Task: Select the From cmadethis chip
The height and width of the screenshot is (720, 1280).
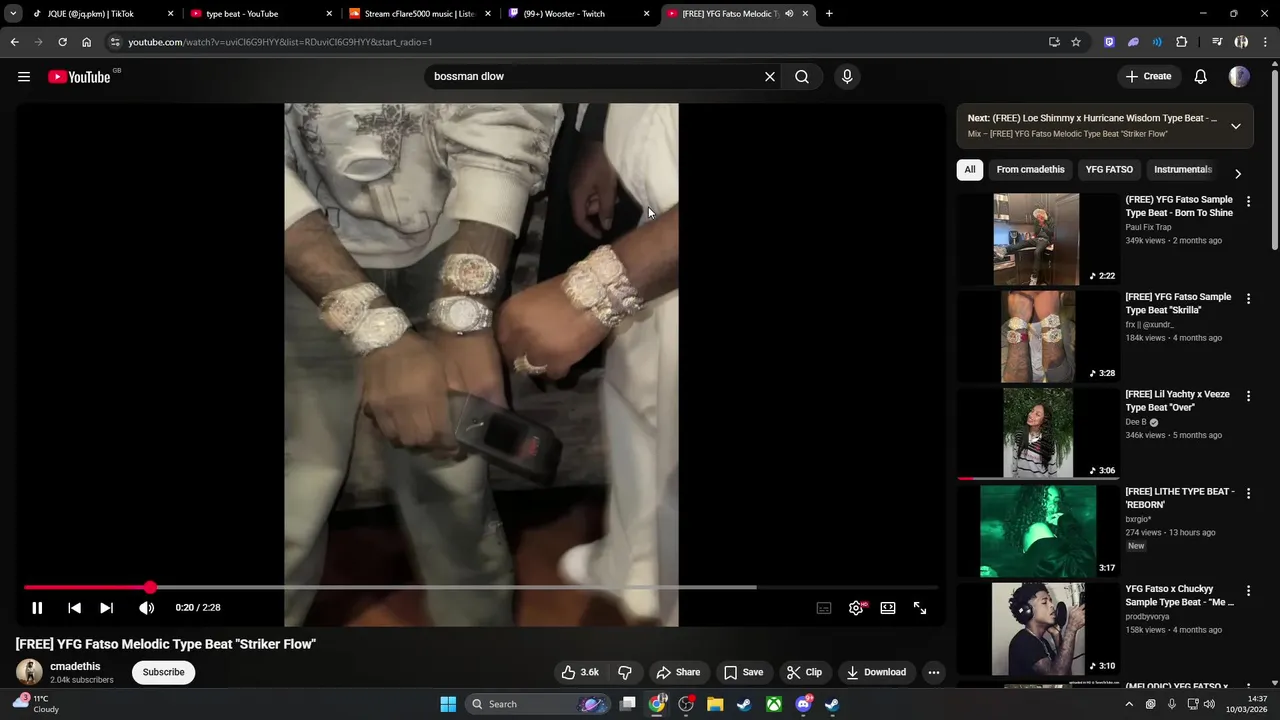Action: pos(1030,170)
